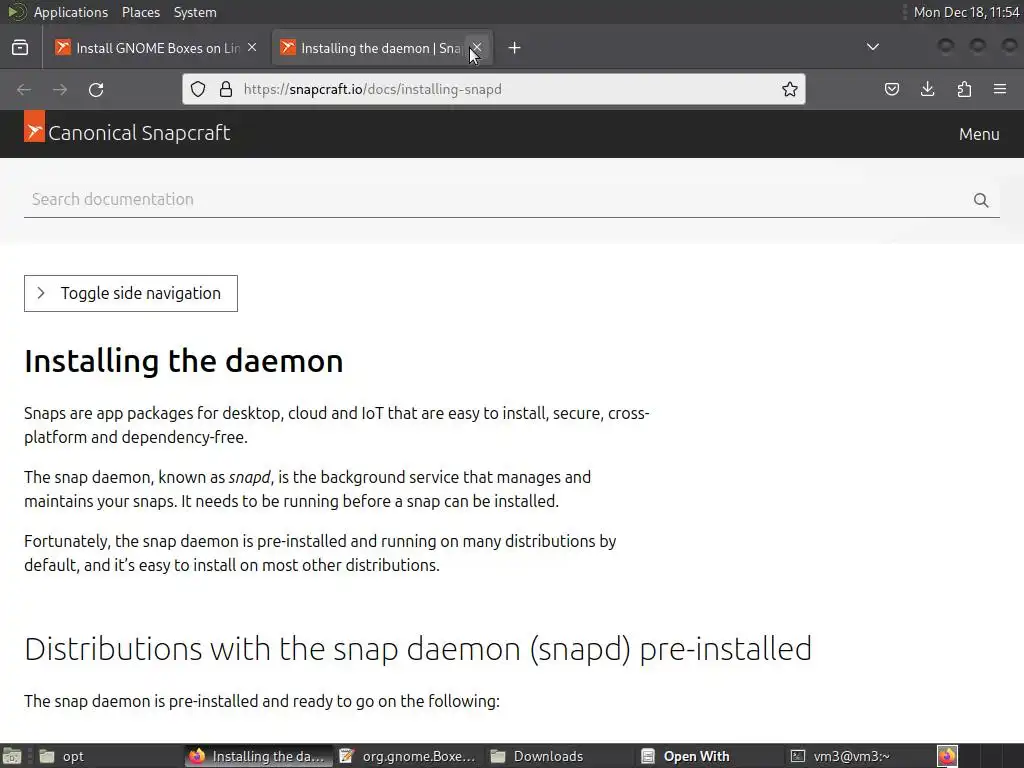Image resolution: width=1024 pixels, height=768 pixels.
Task: Click the Snapcraft logo icon
Action: pos(35,126)
